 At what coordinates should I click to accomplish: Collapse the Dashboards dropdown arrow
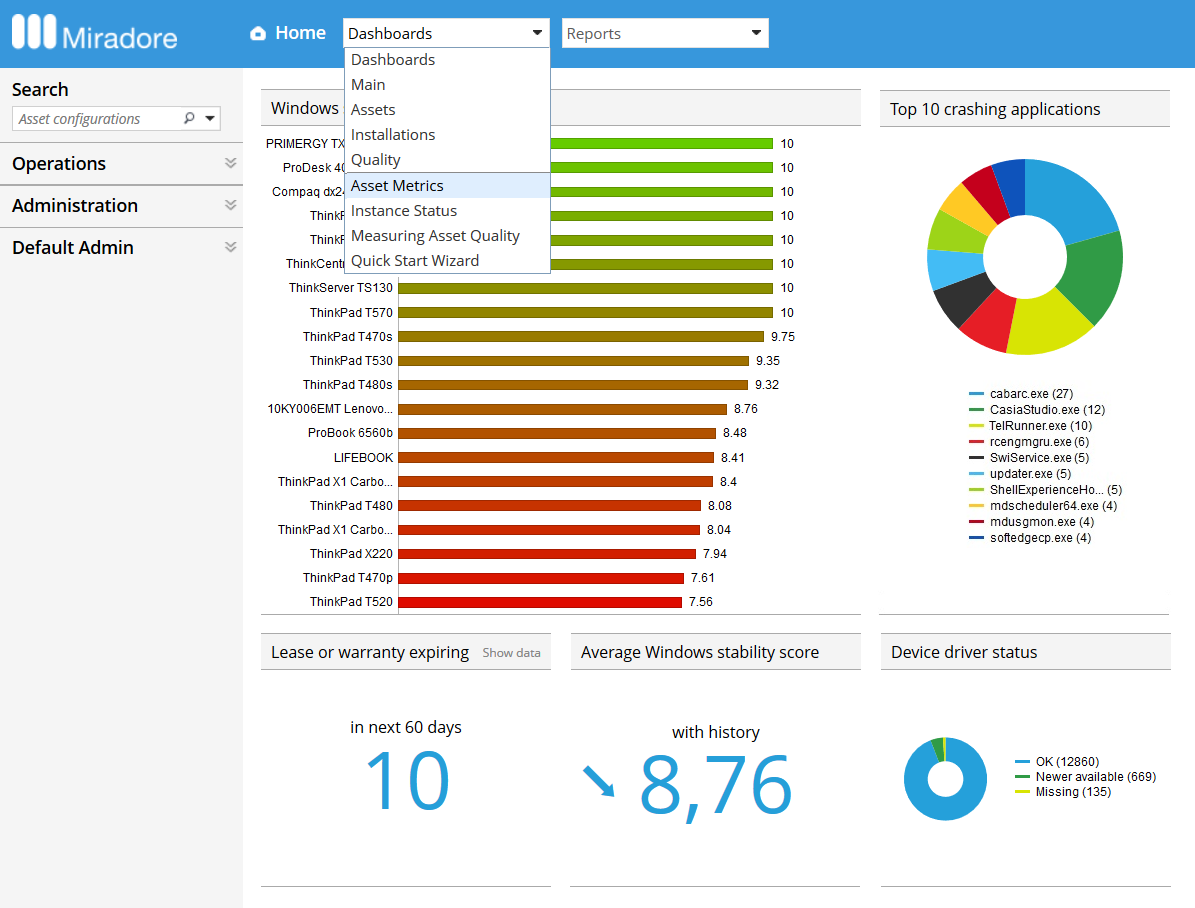(x=537, y=33)
